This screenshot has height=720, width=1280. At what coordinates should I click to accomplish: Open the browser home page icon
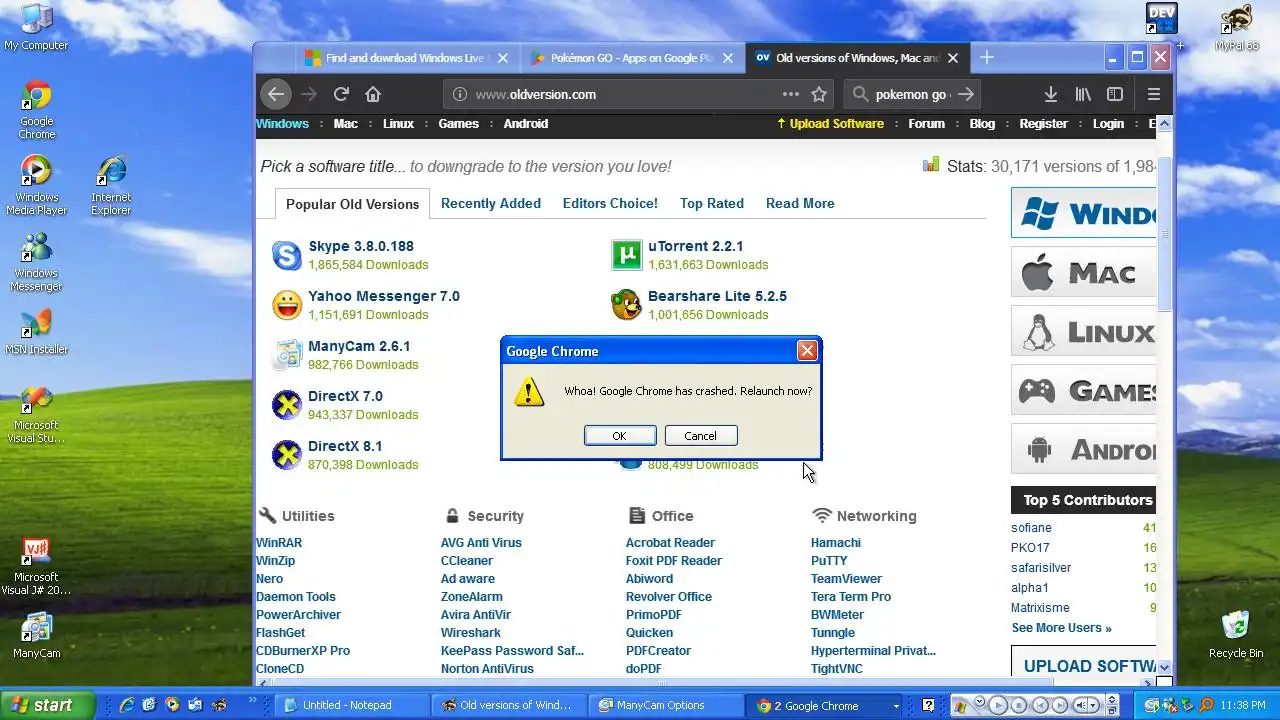tap(373, 94)
